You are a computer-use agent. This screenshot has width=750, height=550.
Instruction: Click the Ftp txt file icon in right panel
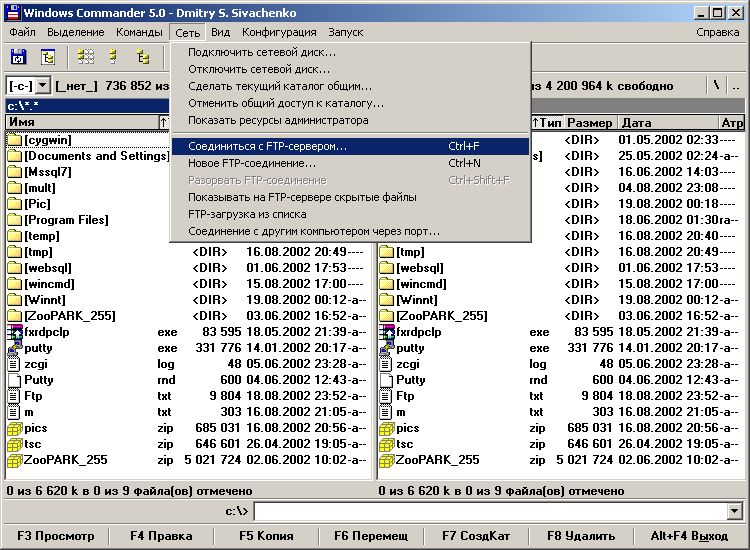tap(386, 396)
